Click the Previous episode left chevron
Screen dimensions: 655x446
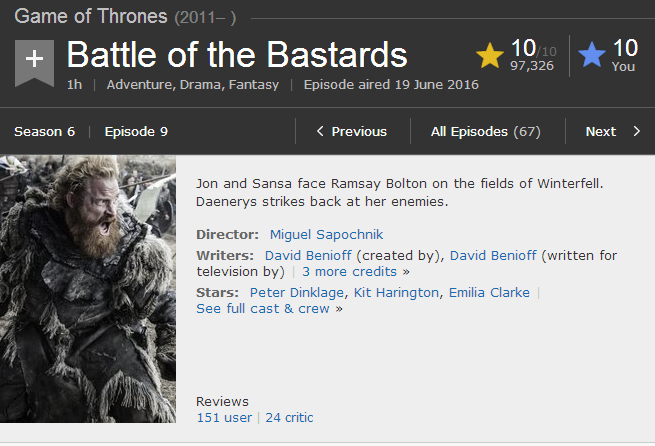point(320,131)
